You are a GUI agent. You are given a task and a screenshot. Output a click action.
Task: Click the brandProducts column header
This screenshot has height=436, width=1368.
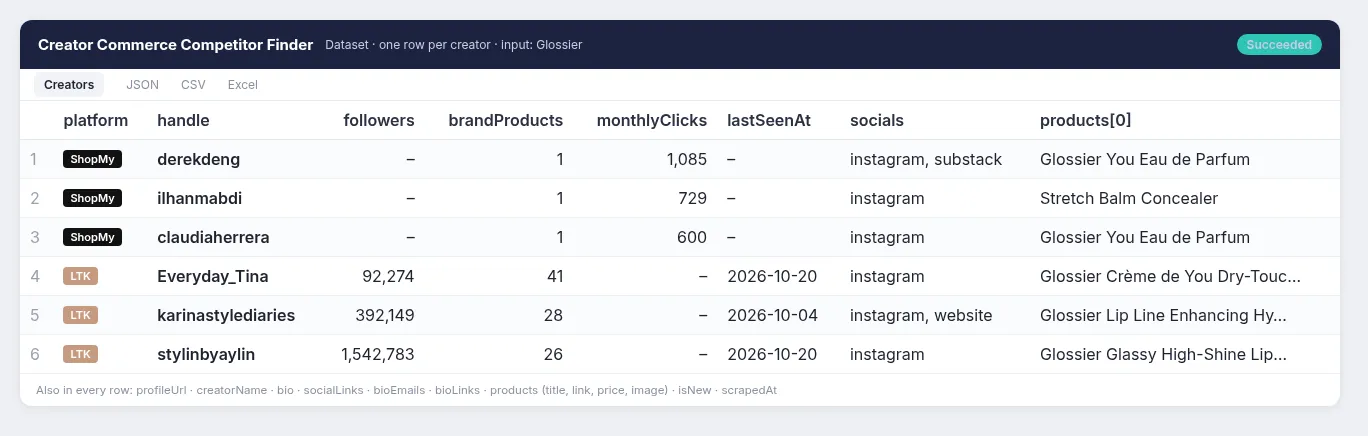click(506, 120)
